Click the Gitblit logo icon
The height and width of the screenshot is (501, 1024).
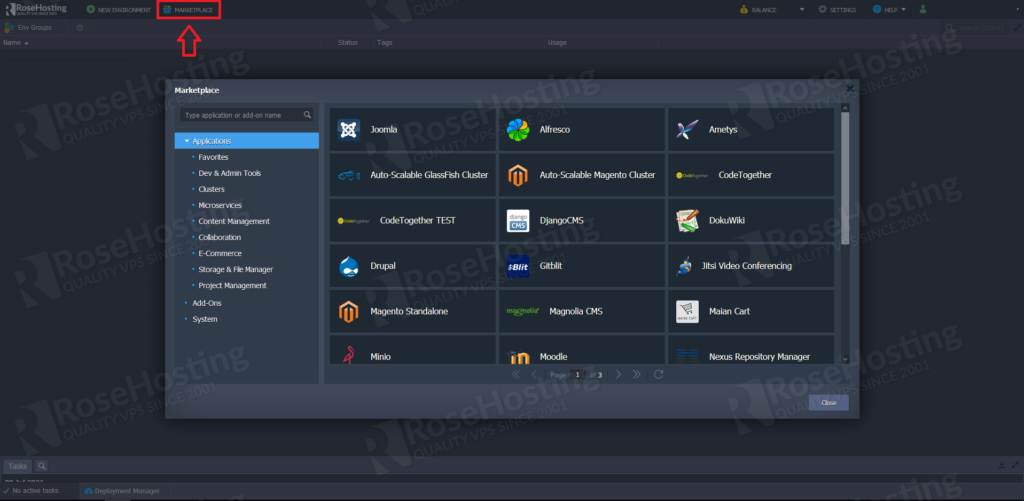(x=518, y=266)
